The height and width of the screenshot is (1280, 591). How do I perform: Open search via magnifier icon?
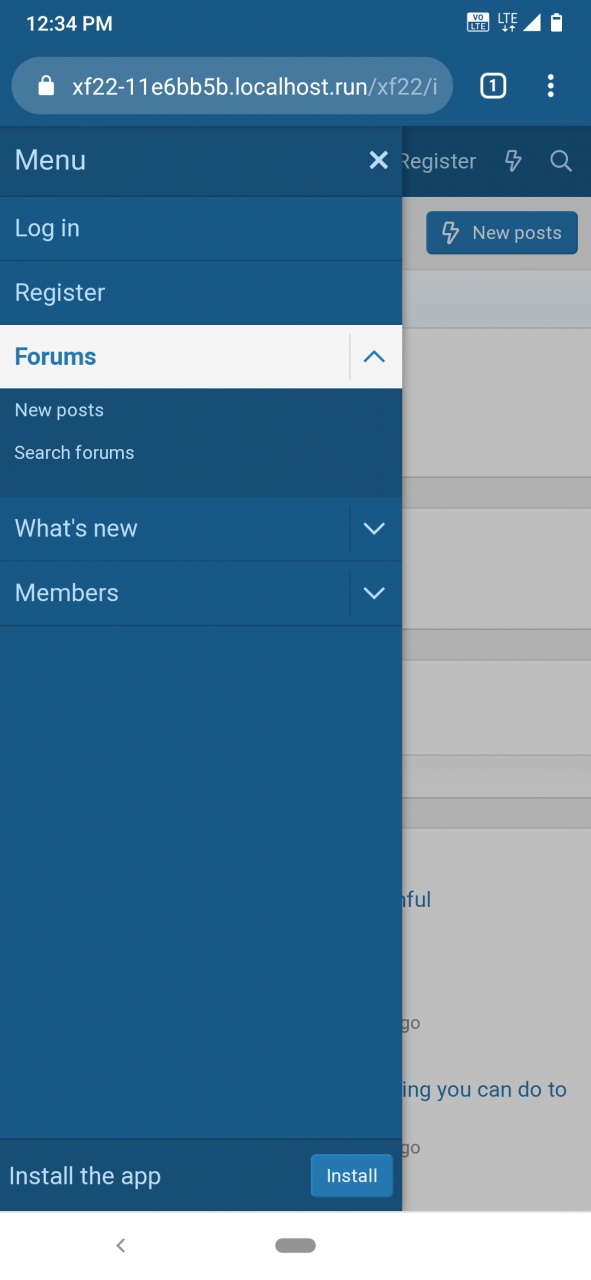(561, 161)
